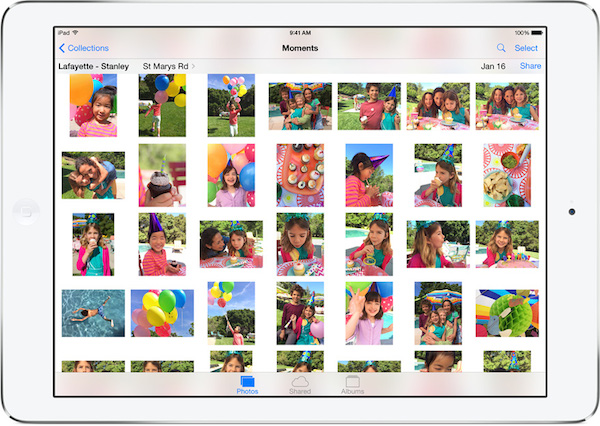Viewport: 600px width, 426px height.
Task: Go back to Collections
Action: point(88,48)
